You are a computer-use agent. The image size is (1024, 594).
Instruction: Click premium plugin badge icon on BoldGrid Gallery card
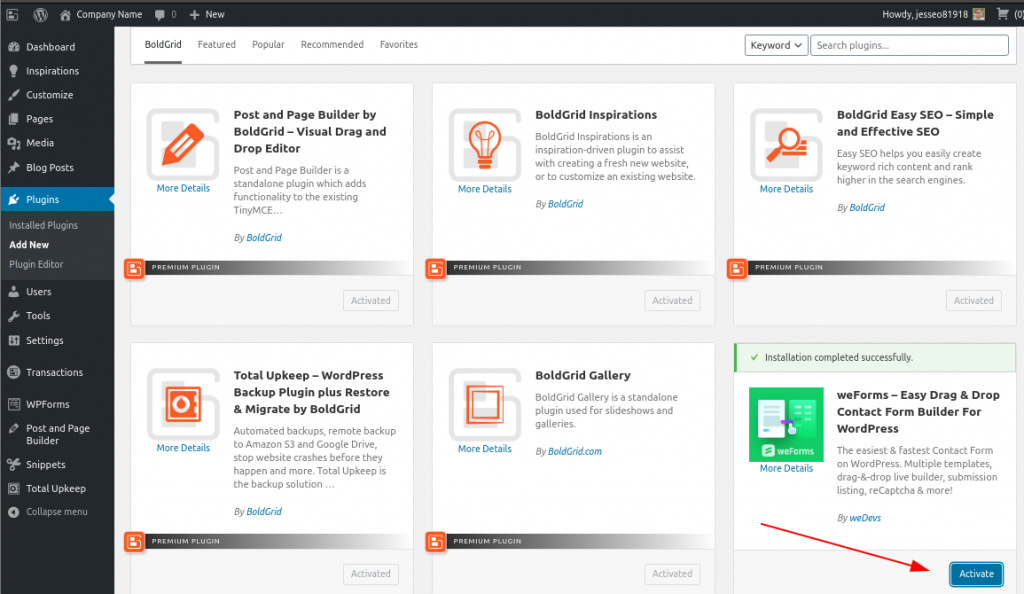tap(436, 541)
